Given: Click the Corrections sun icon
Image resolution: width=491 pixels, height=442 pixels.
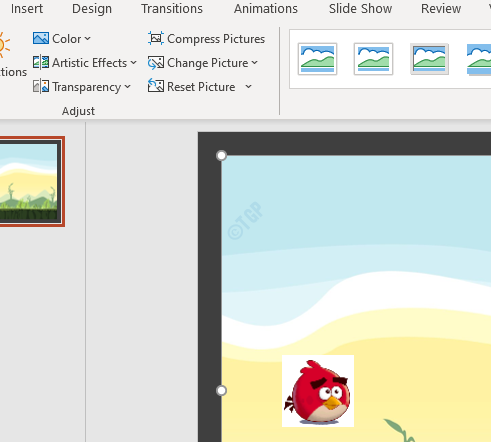Looking at the screenshot, I should coord(4,45).
